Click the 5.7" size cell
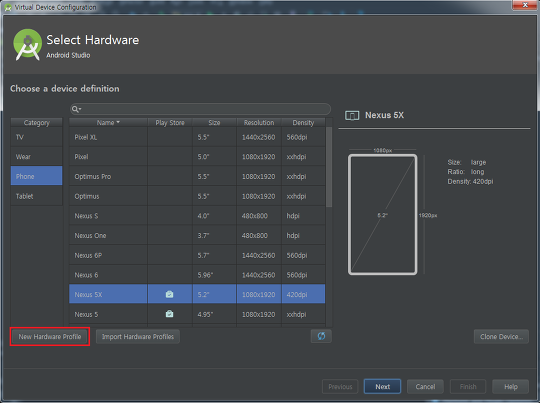 [x=214, y=255]
